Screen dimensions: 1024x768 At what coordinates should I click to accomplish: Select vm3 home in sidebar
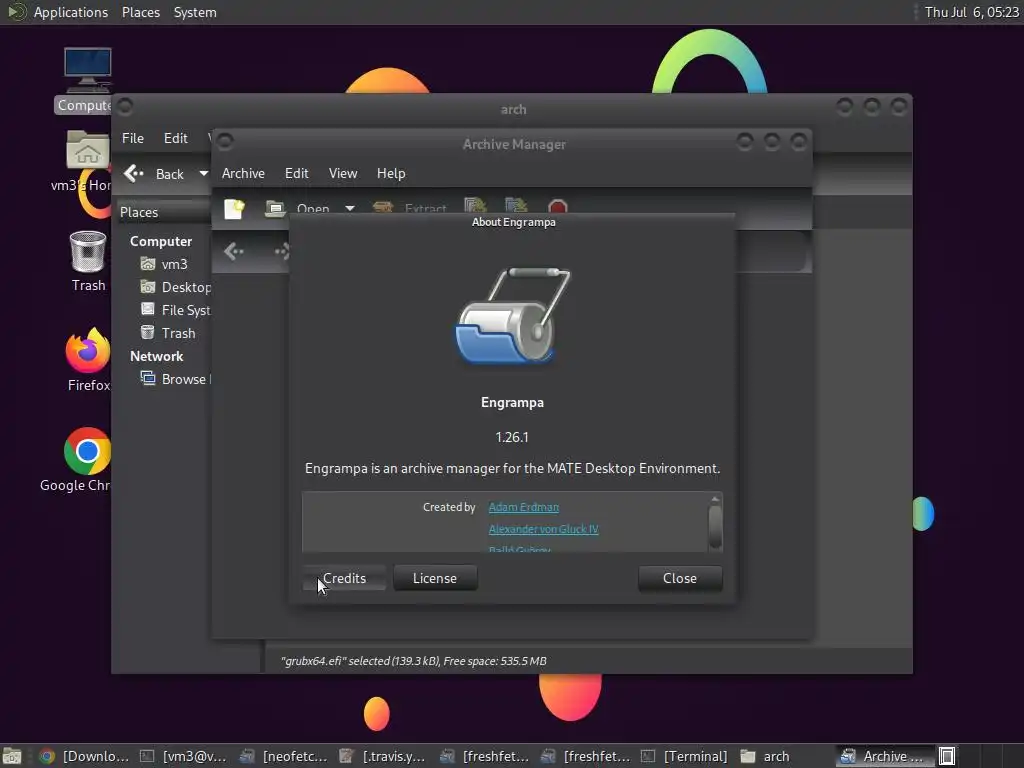[x=174, y=264]
